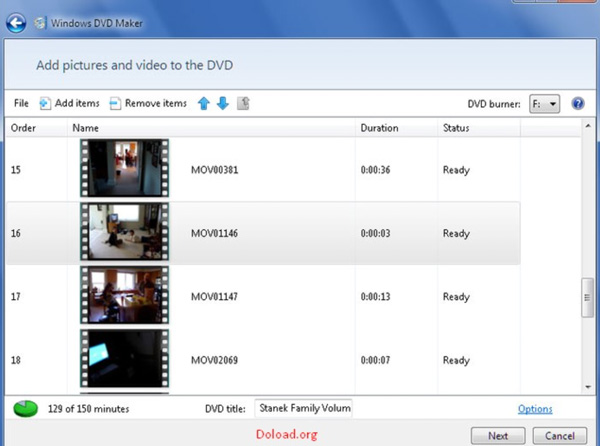Select the MOV01146 video thumbnail
Screen dimensions: 600x446
tap(124, 231)
